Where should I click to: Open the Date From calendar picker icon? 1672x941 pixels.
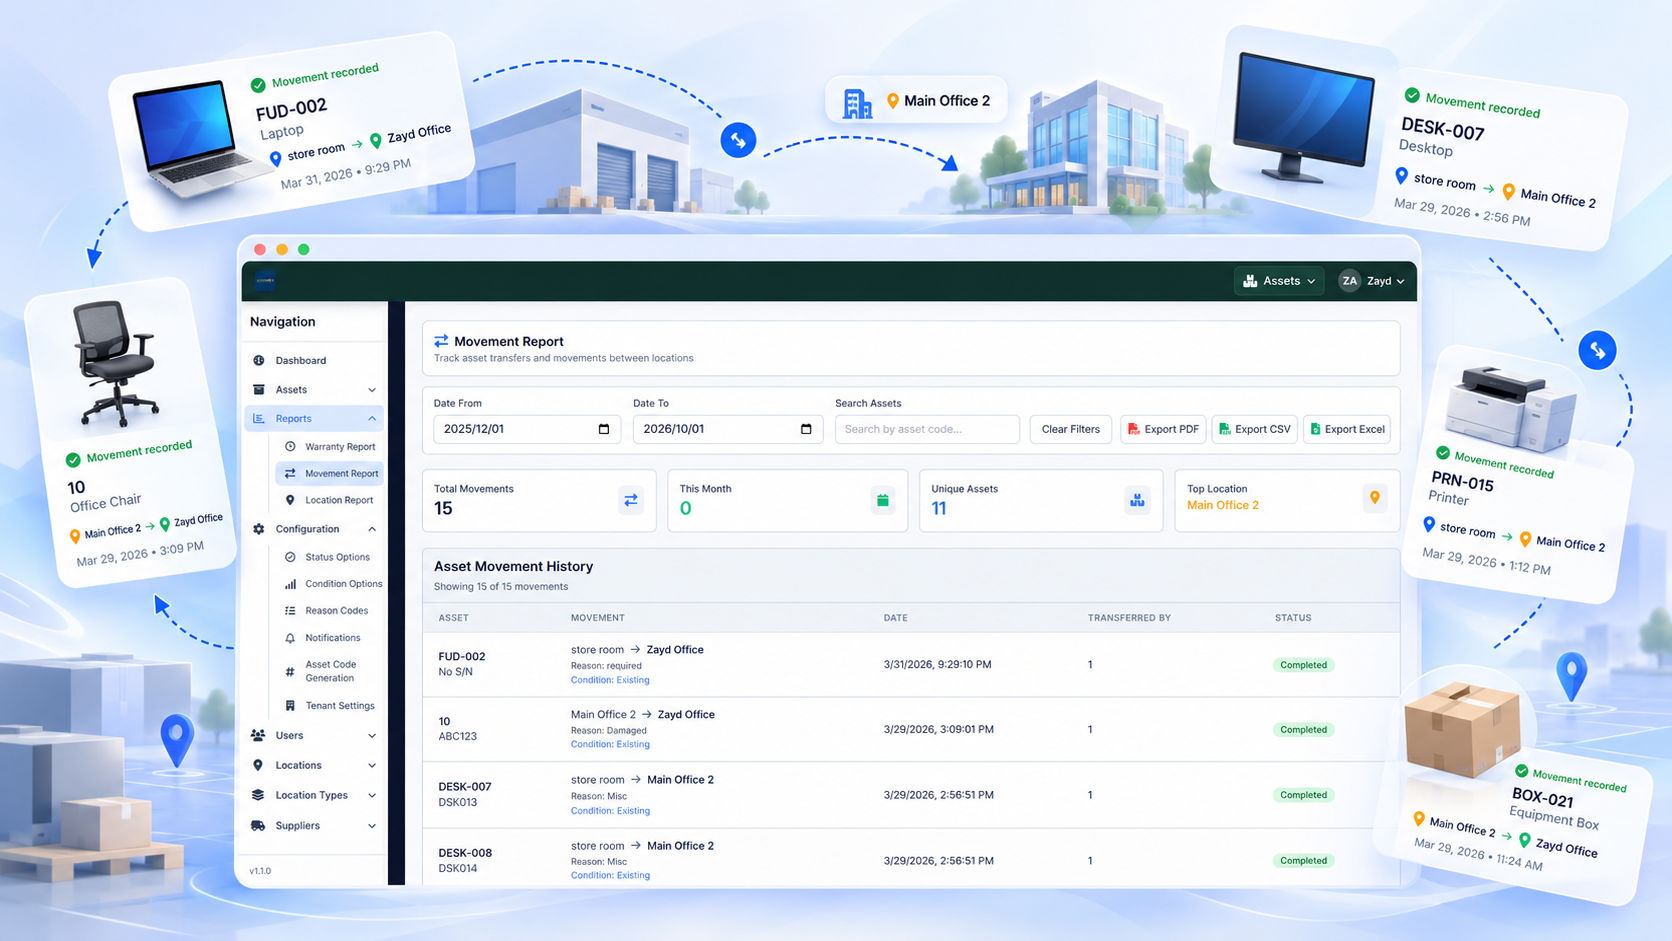coord(604,429)
